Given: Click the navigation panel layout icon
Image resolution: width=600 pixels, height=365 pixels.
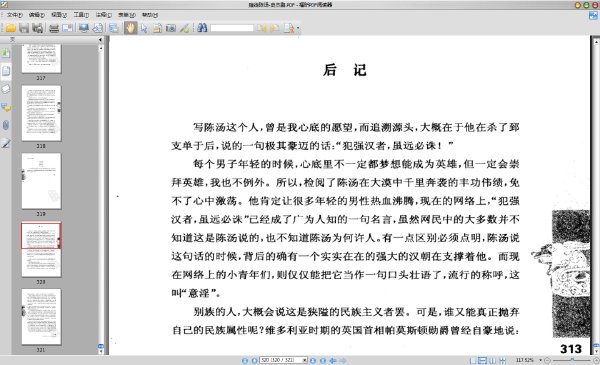Looking at the screenshot, I should point(113,28).
